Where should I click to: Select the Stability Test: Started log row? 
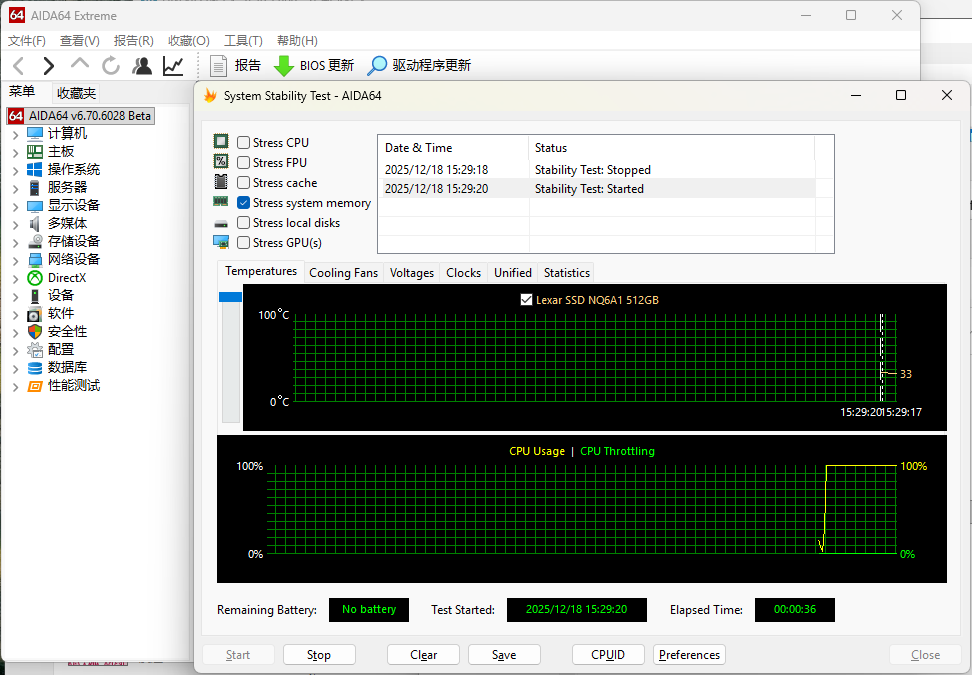click(596, 189)
